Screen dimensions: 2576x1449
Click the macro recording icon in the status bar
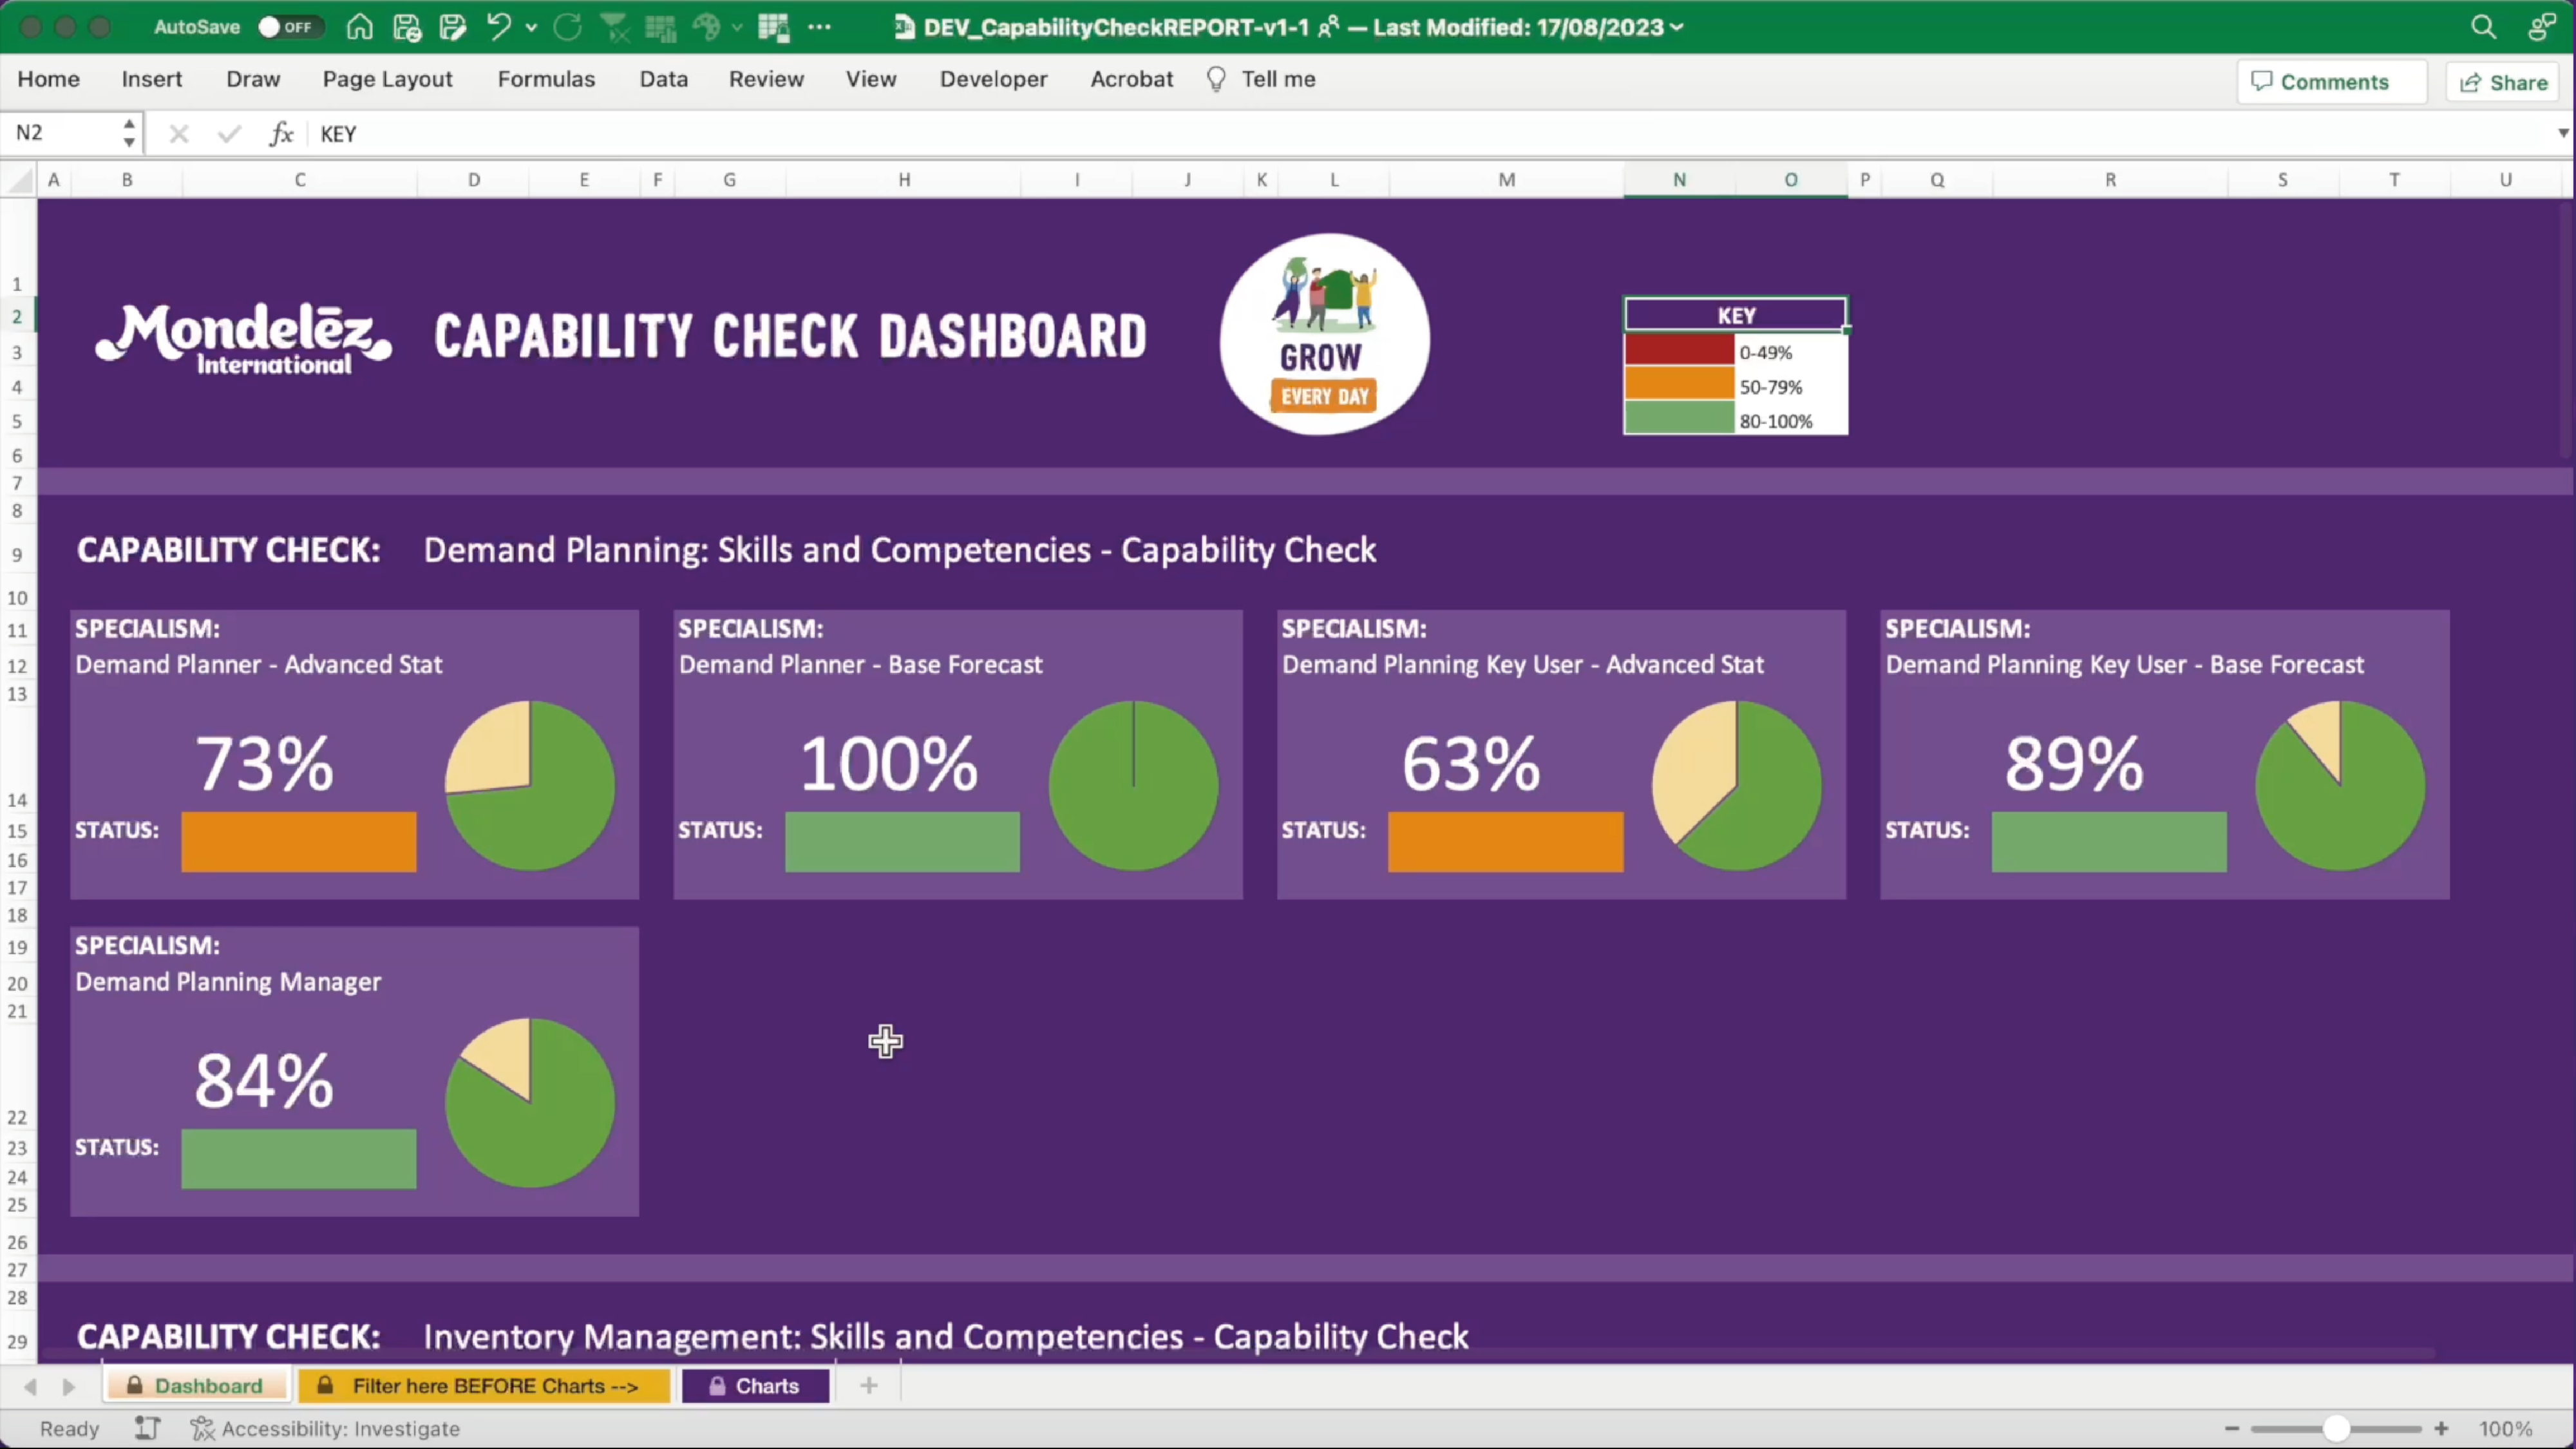click(148, 1428)
